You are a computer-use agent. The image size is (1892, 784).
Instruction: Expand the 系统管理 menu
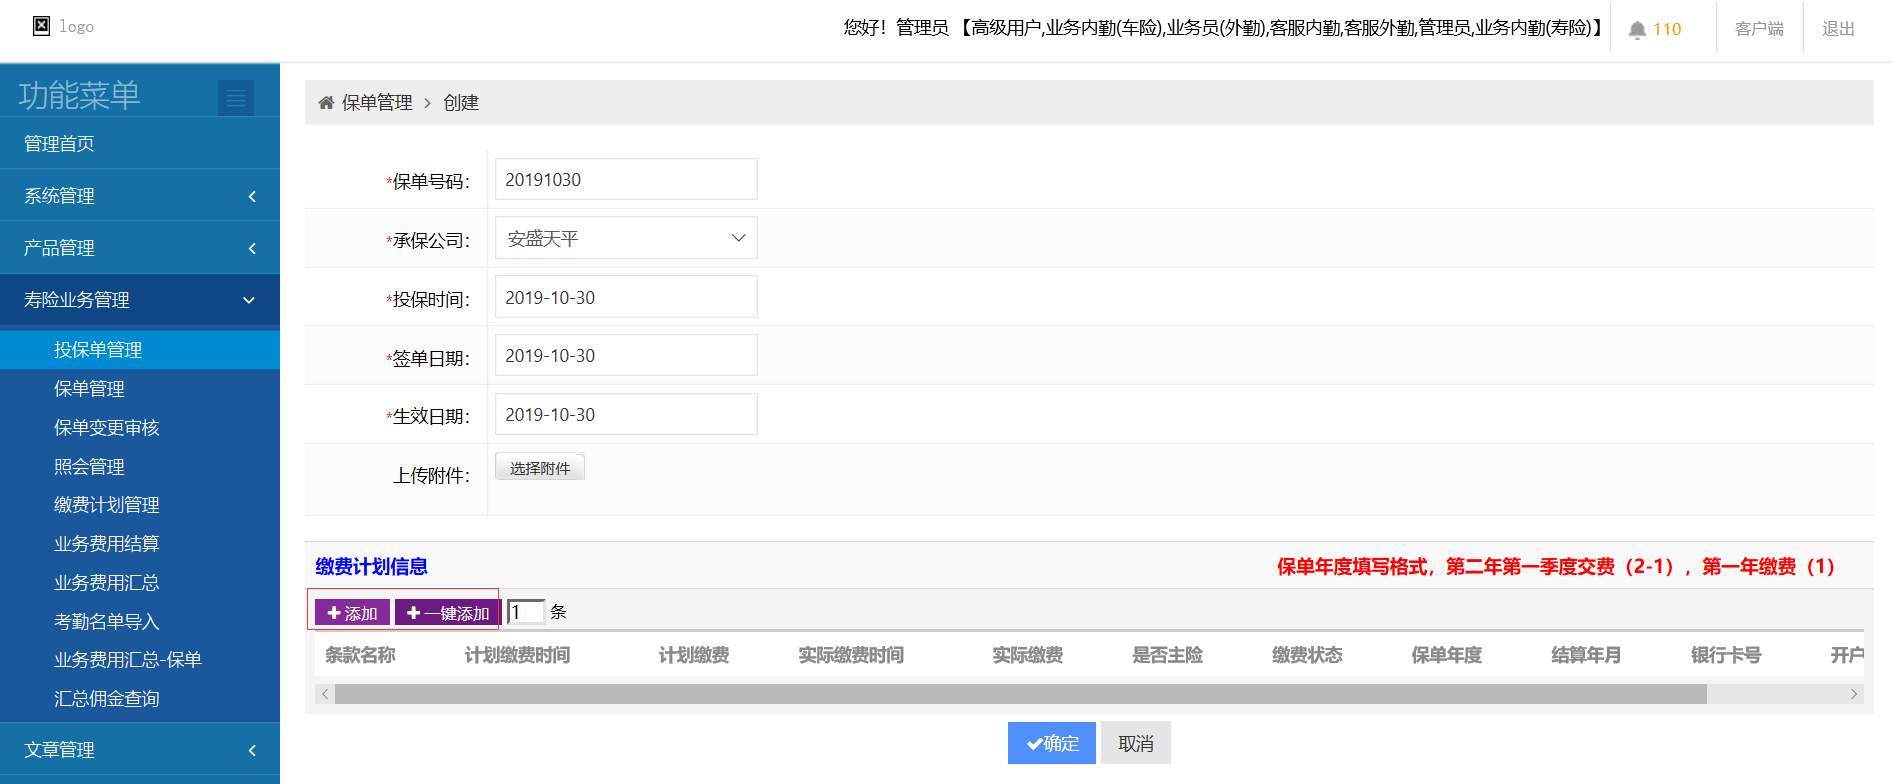[x=140, y=196]
